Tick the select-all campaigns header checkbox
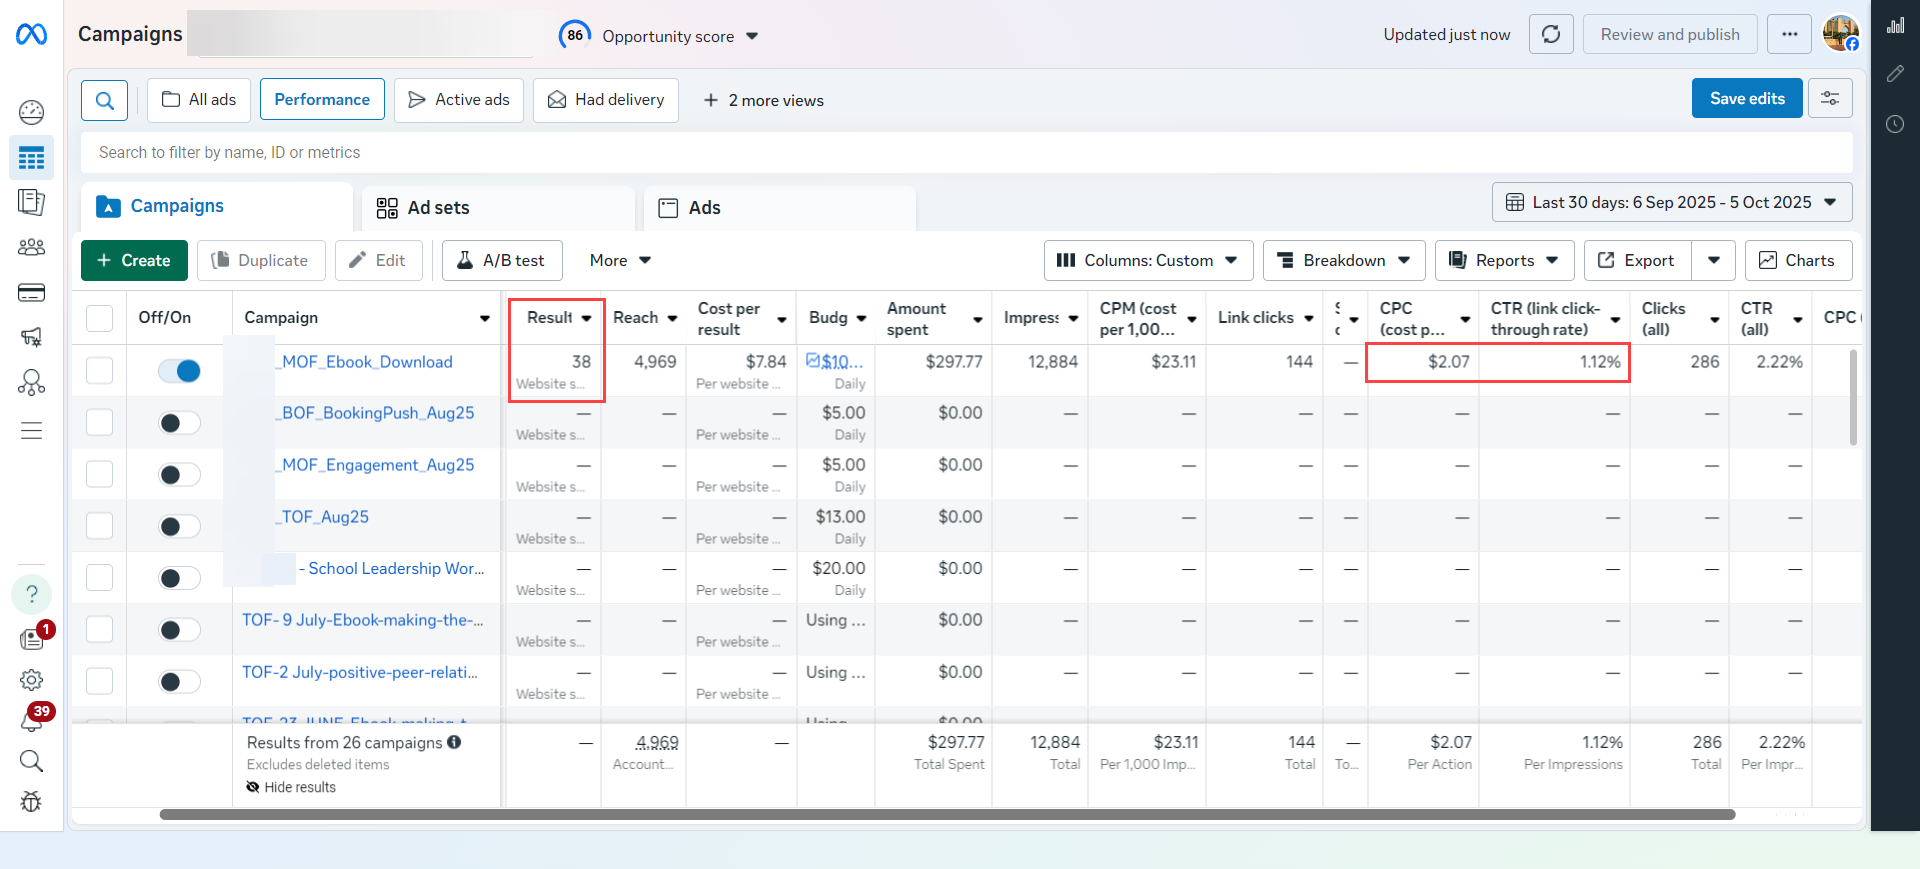 [x=99, y=318]
